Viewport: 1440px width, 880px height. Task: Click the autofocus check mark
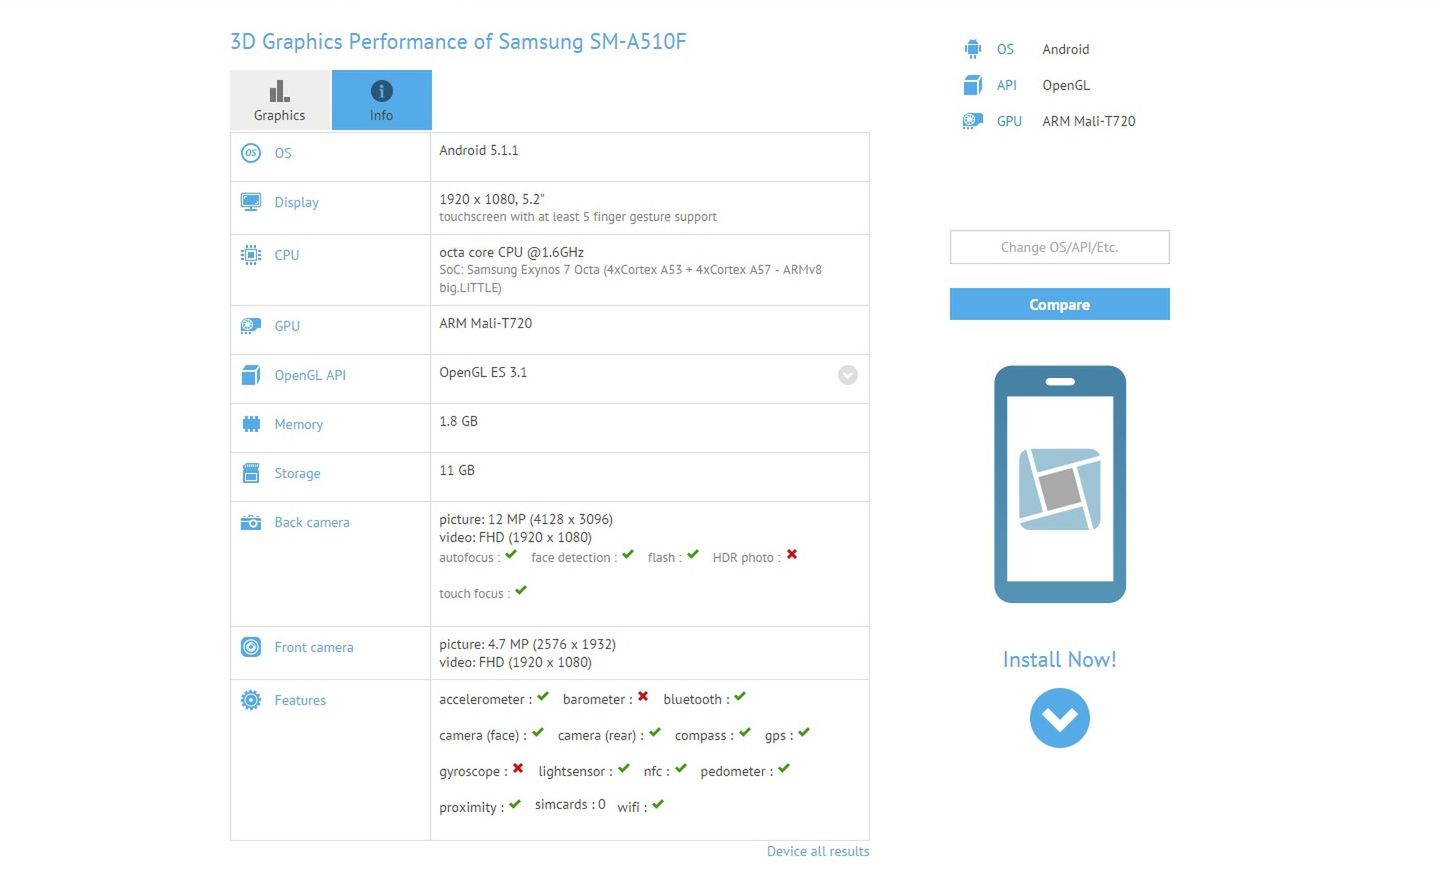511,554
